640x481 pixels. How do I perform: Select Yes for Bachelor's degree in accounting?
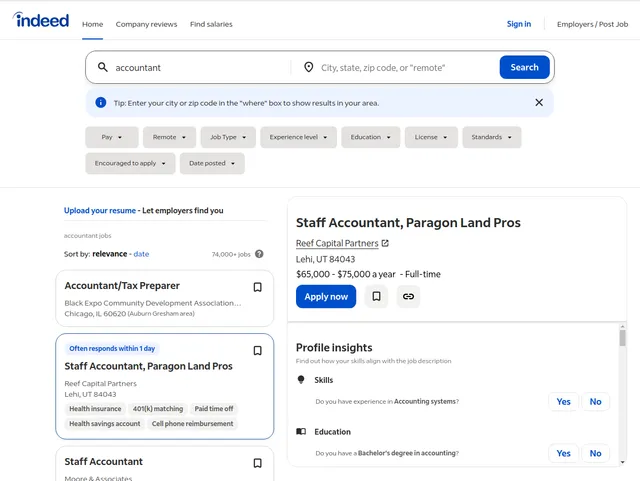[563, 453]
